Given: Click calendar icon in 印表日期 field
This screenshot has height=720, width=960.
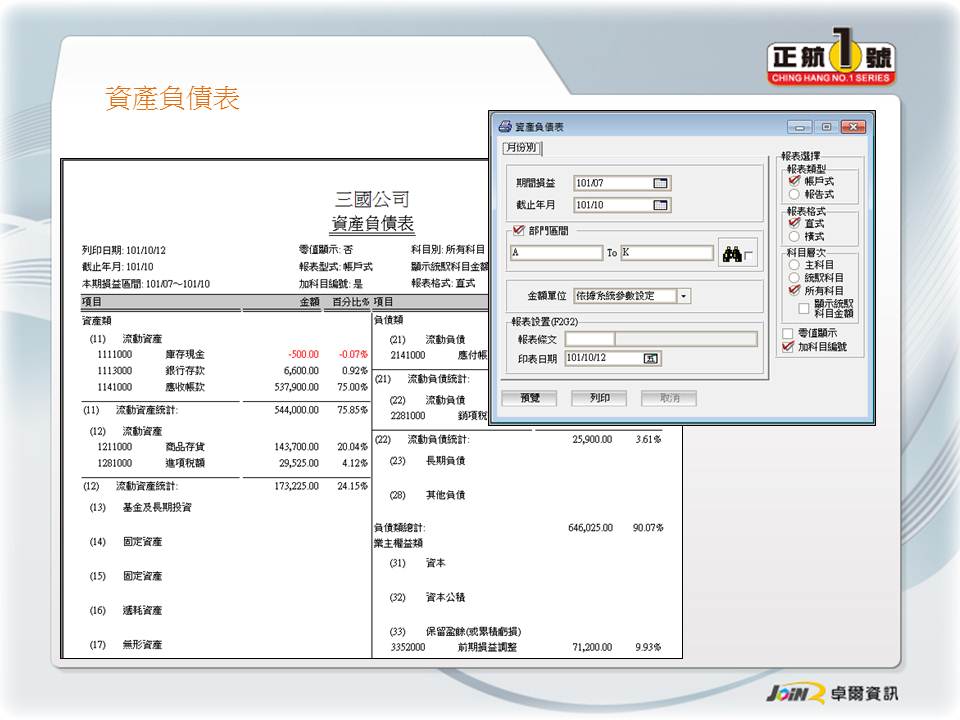Looking at the screenshot, I should point(652,358).
